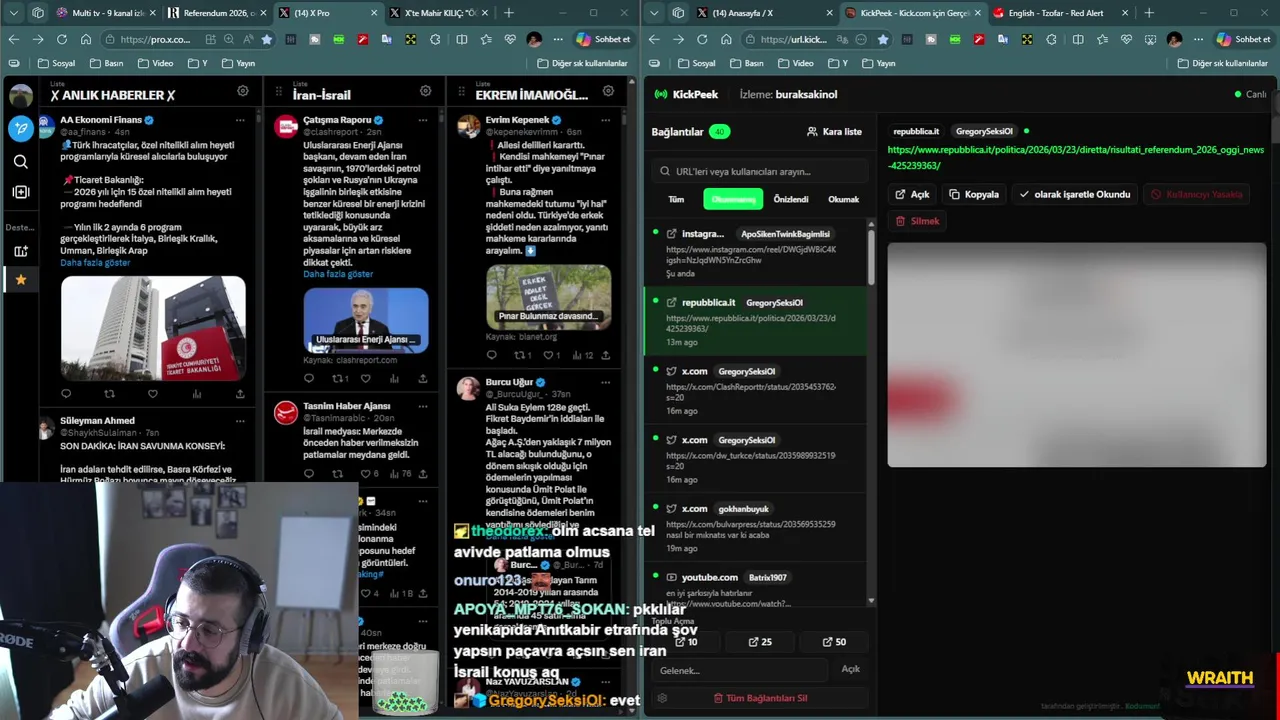Viewport: 1280px width, 720px height.
Task: Click the KickPeek logo
Action: (686, 94)
